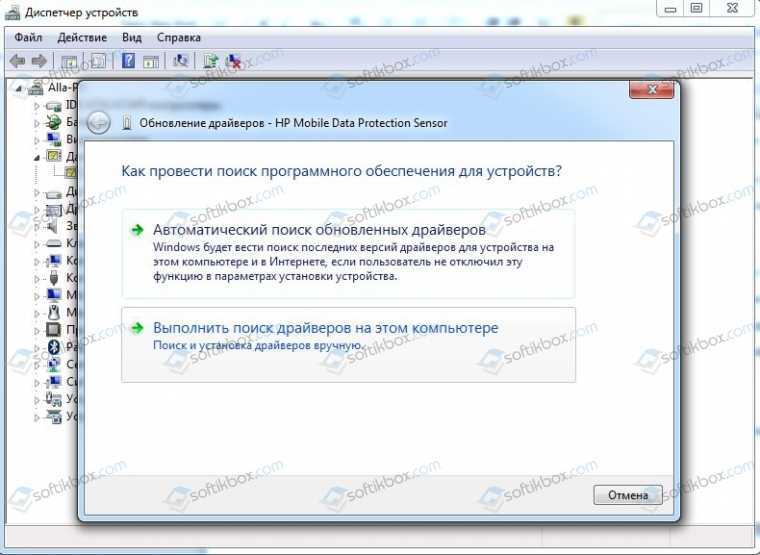760x555 pixels.
Task: Collapse the expanded yellow question-mark category arrow
Action: [x=36, y=157]
